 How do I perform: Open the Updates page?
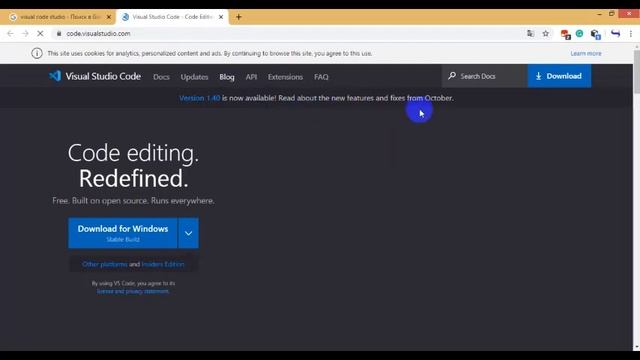[x=194, y=77]
